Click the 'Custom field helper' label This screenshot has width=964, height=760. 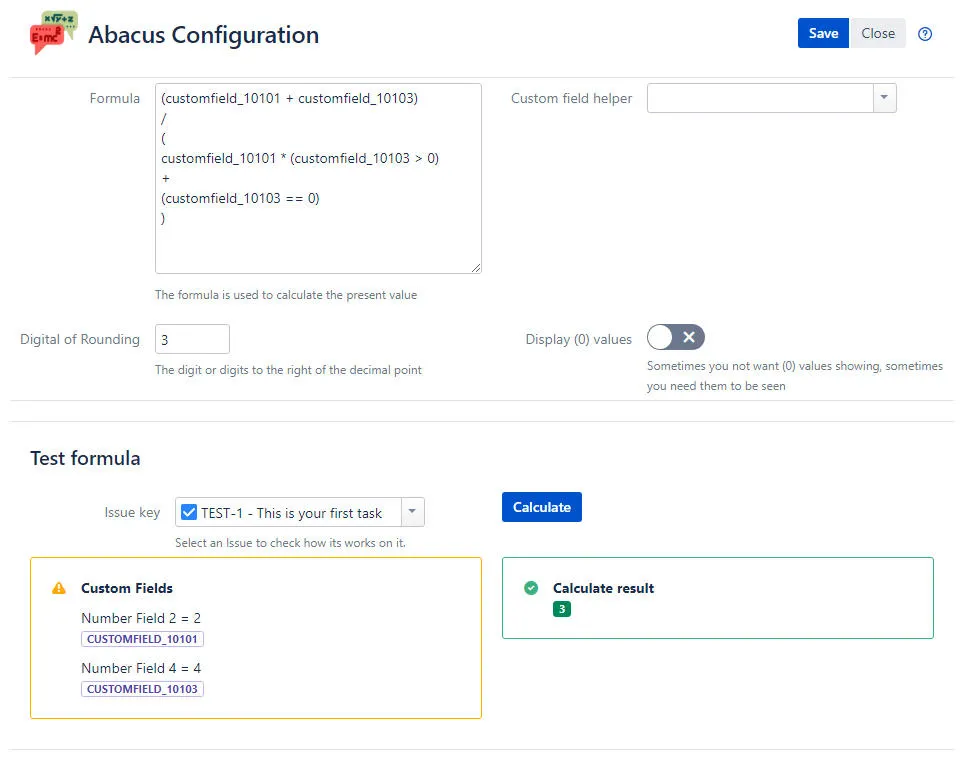tap(571, 98)
